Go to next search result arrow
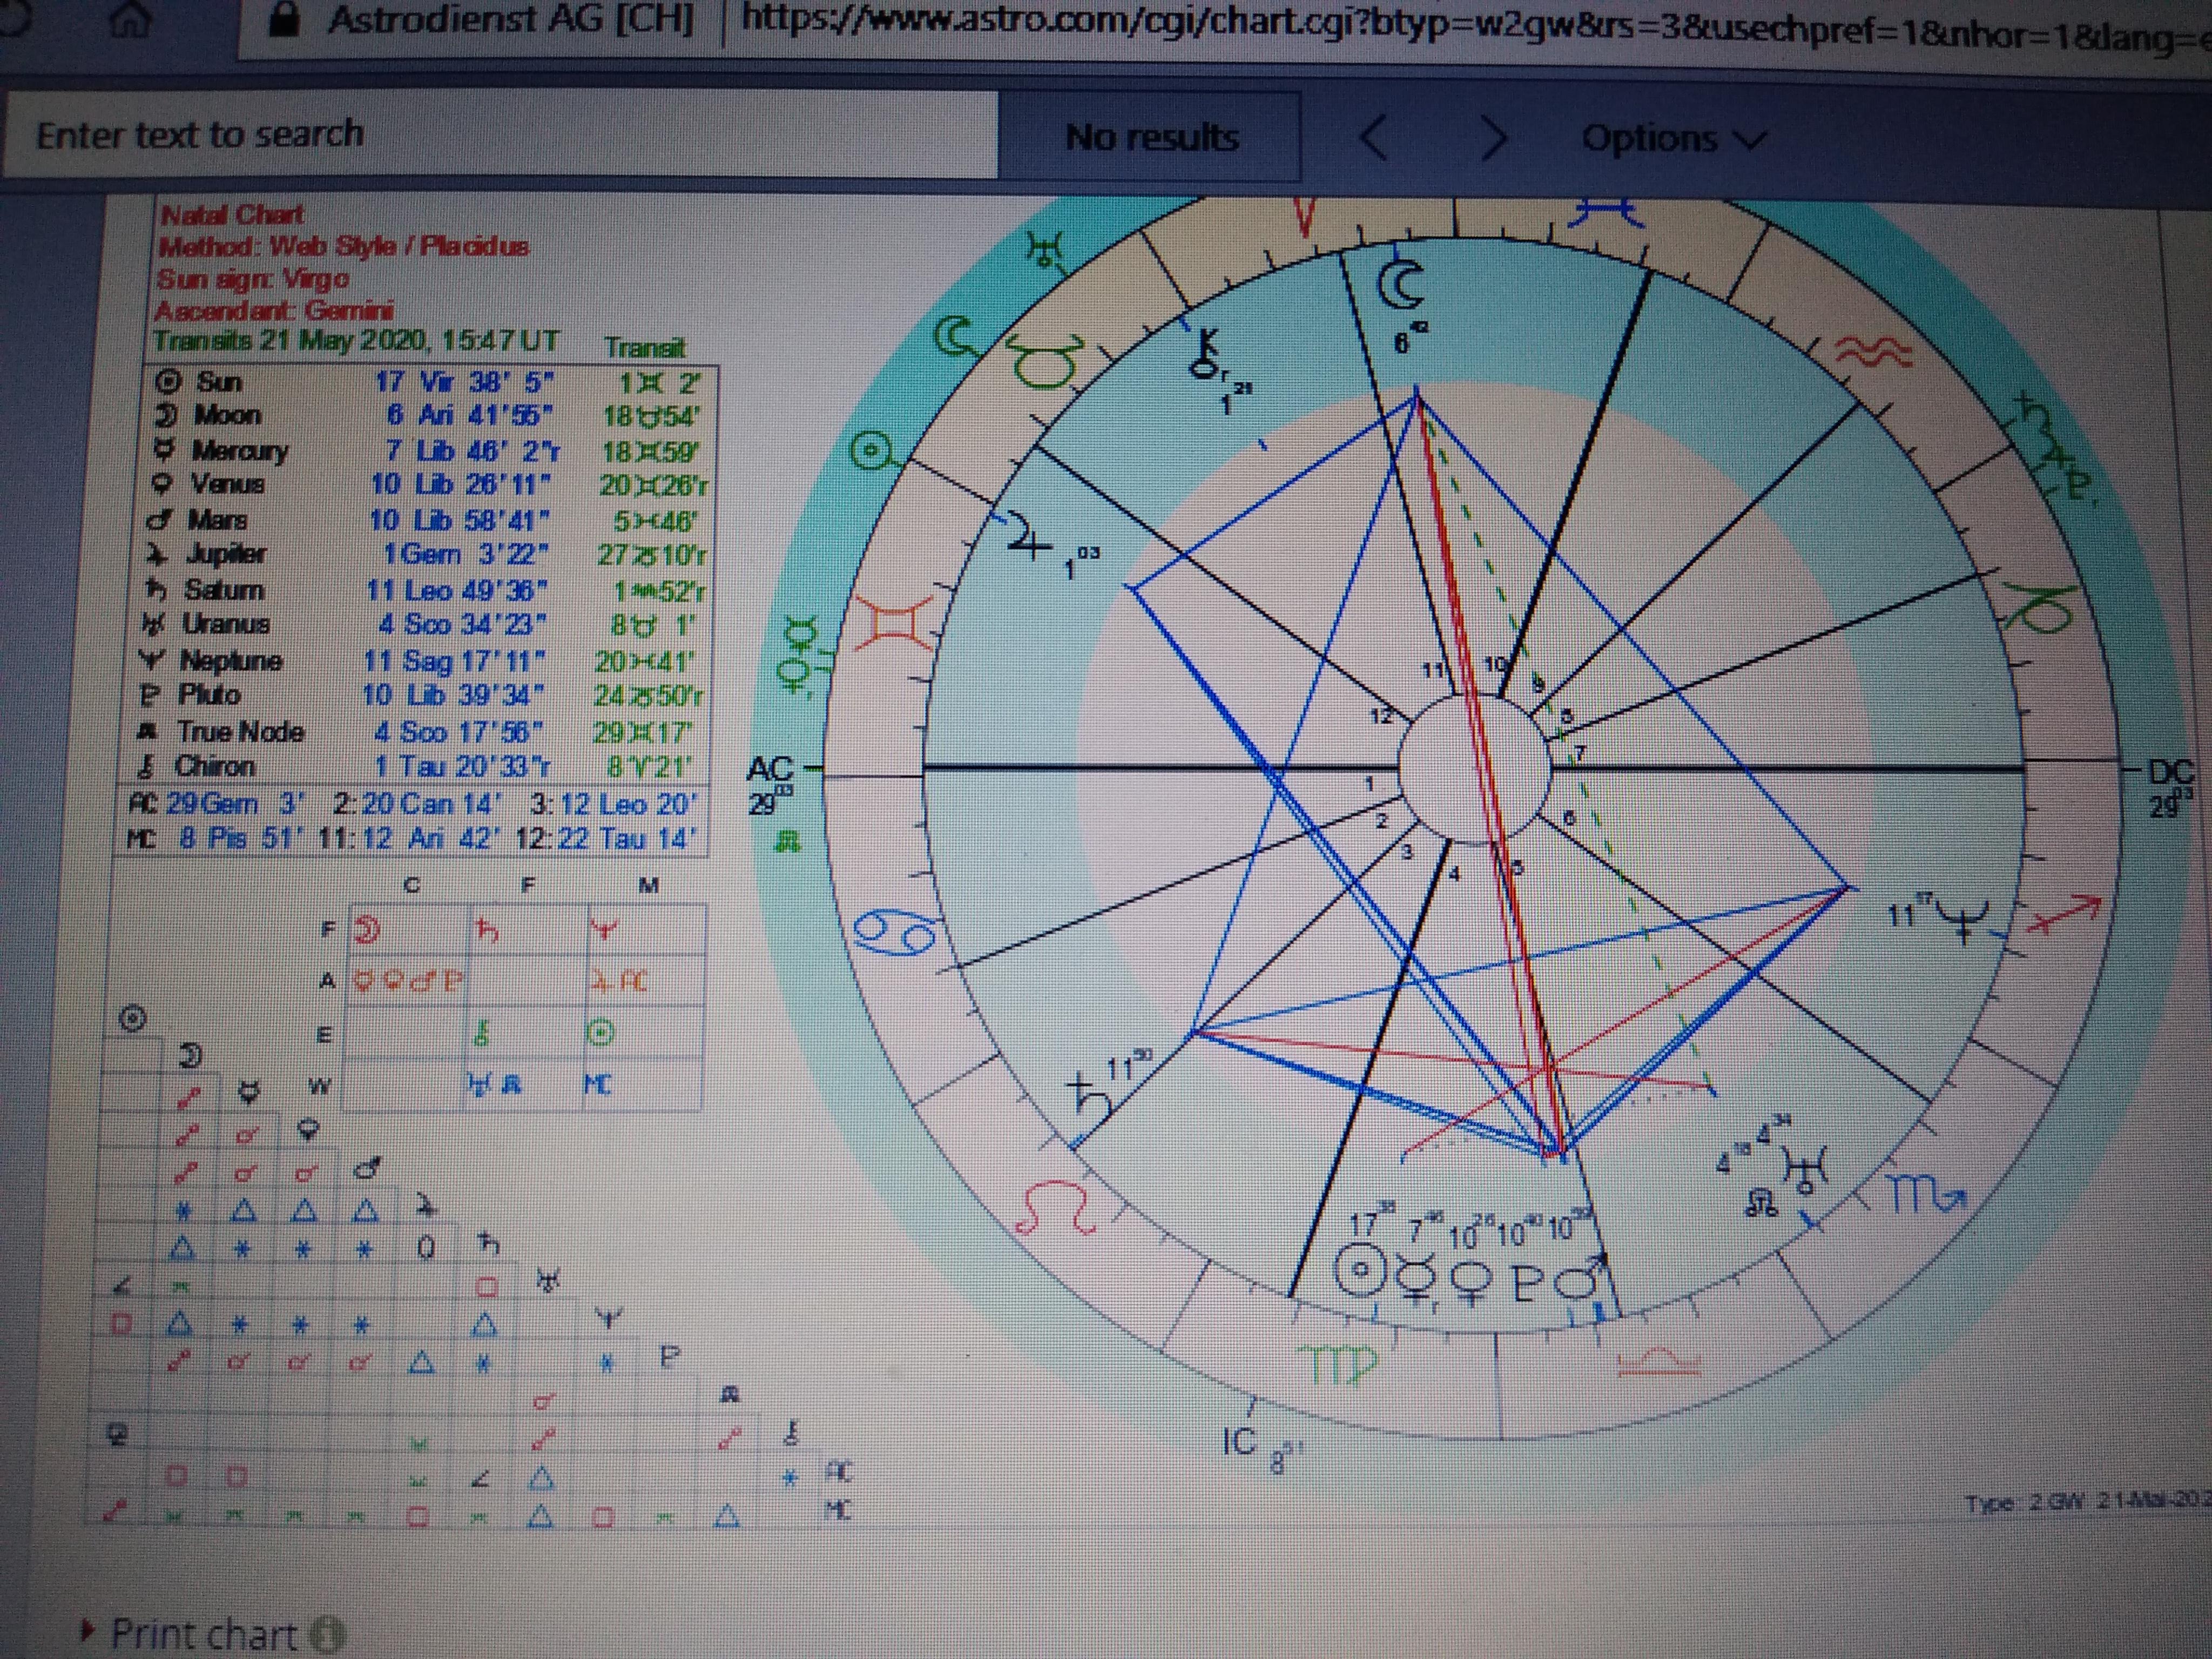2212x1659 pixels. tap(1492, 137)
